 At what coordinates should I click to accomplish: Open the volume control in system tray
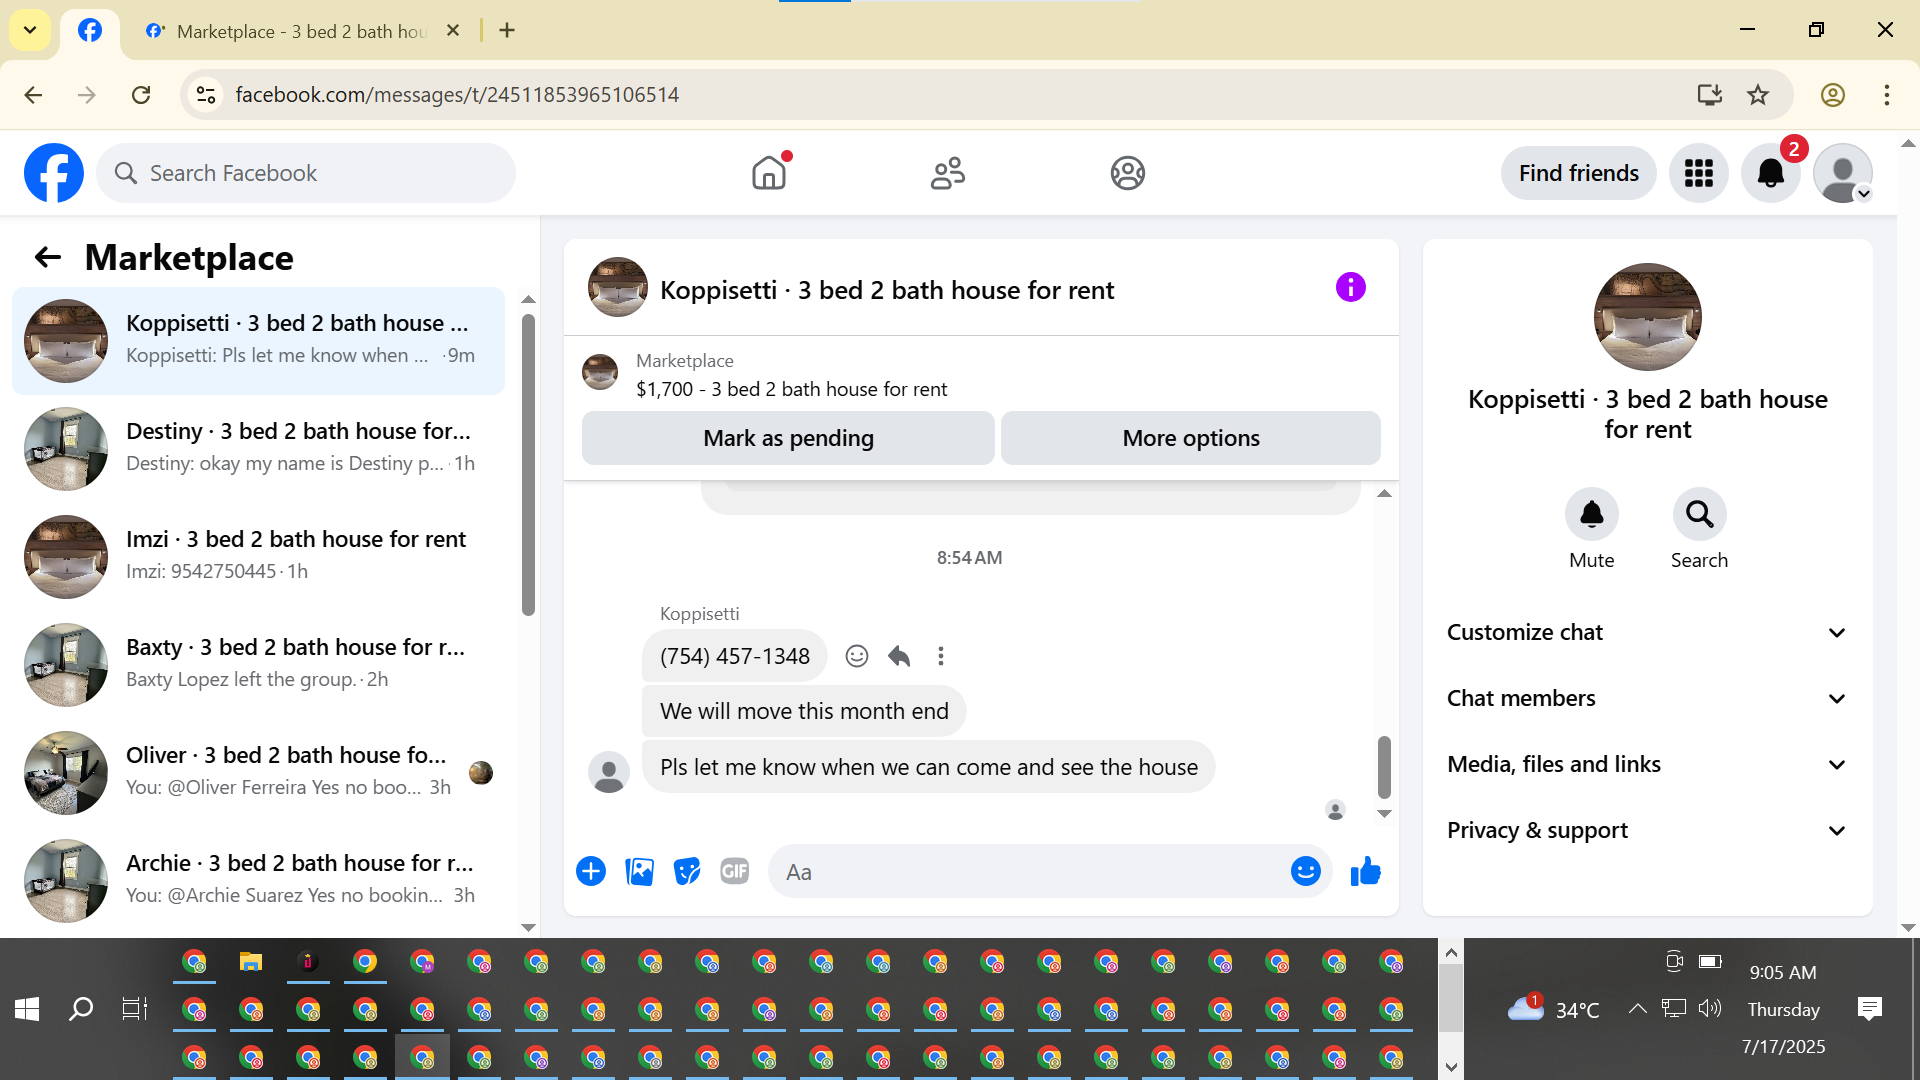tap(1710, 1008)
